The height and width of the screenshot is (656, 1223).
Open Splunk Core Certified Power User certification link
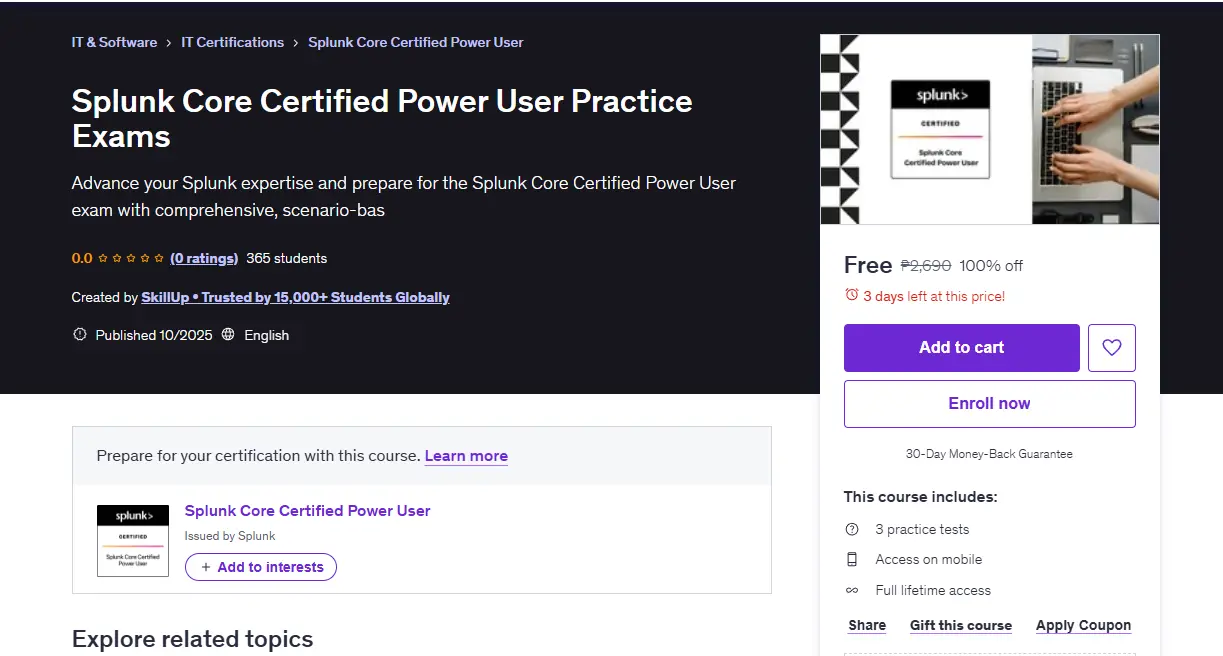pyautogui.click(x=308, y=510)
